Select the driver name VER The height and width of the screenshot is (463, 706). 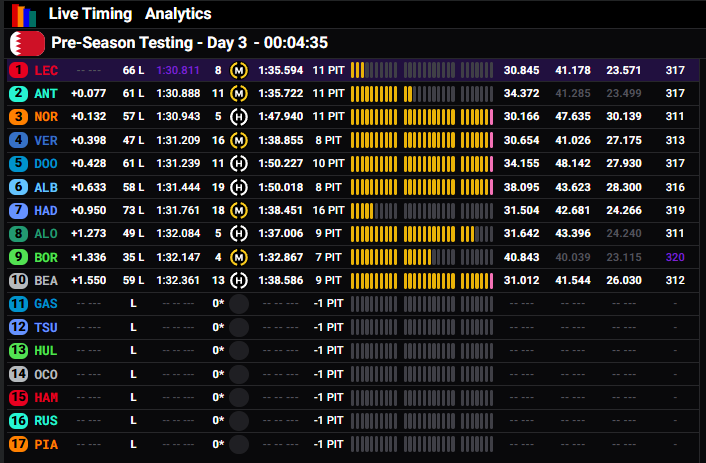(x=46, y=141)
